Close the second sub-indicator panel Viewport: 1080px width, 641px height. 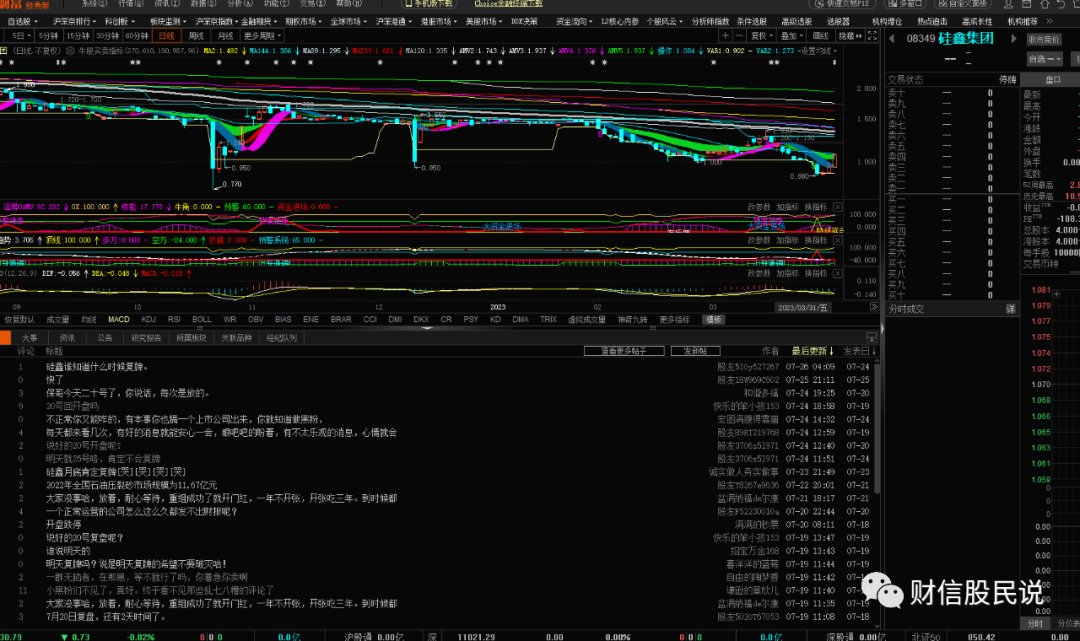click(838, 240)
